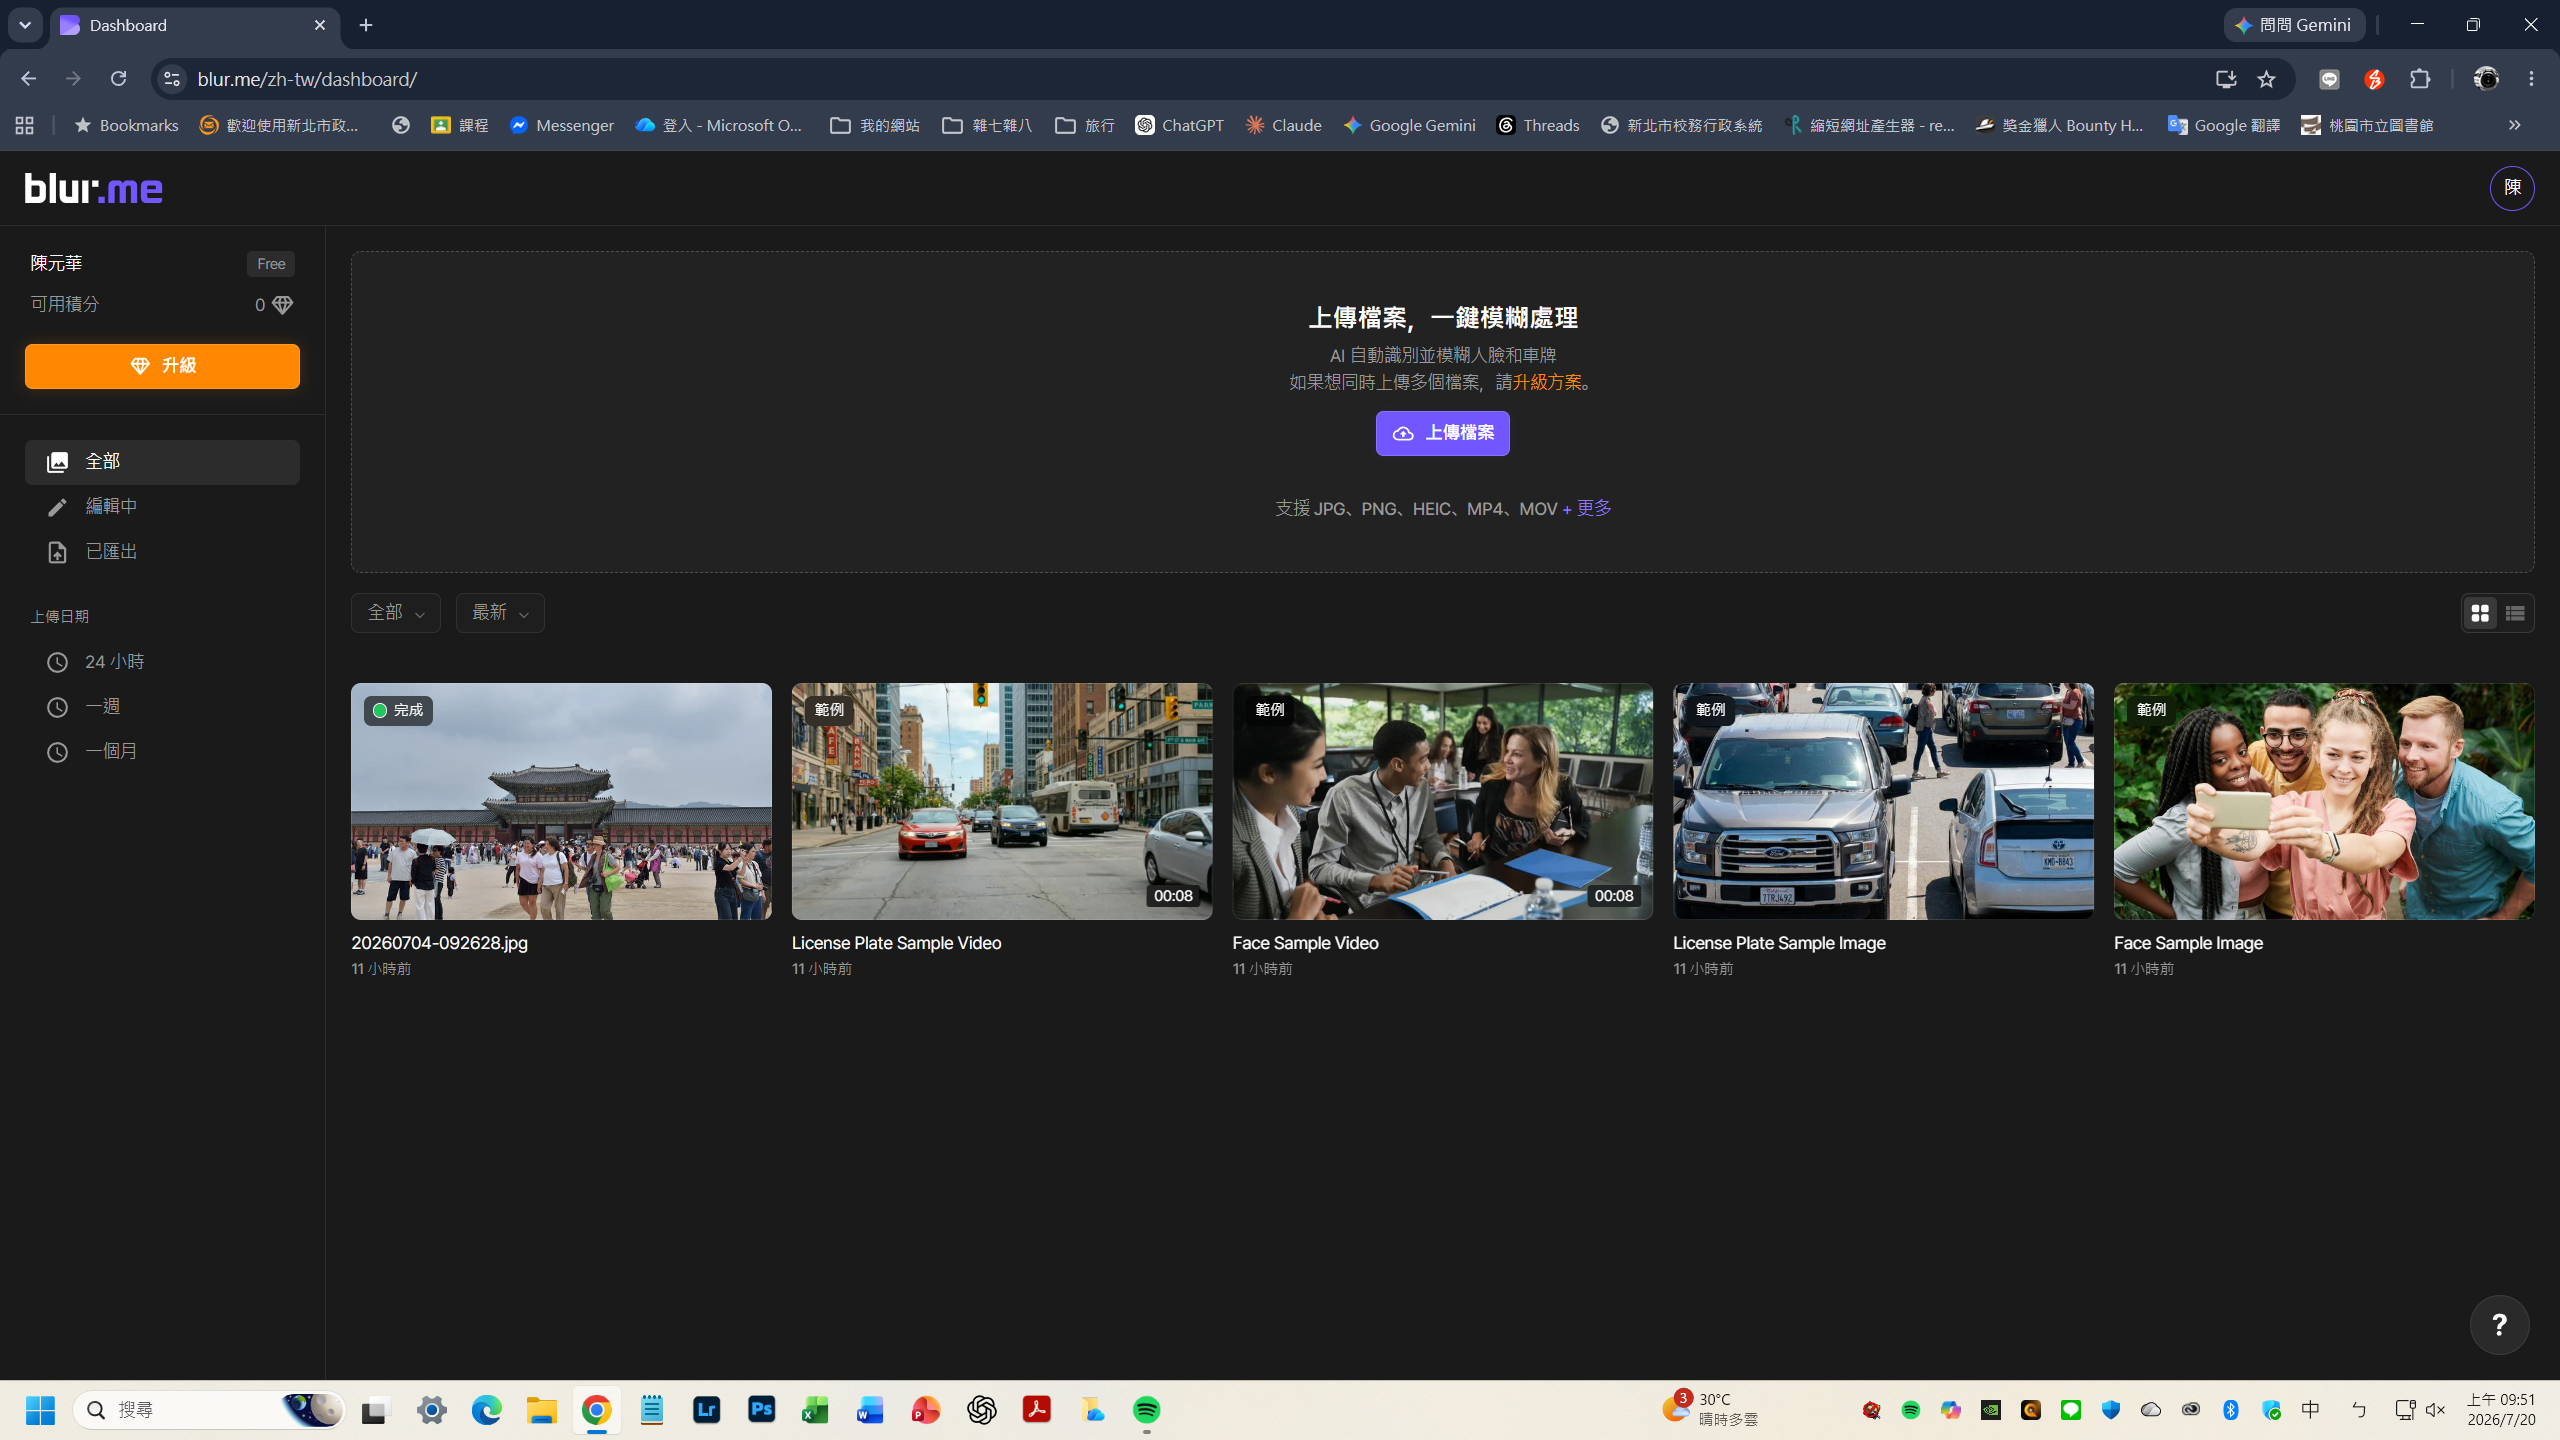2560x1440 pixels.
Task: Click the credits diamond icon
Action: click(283, 305)
